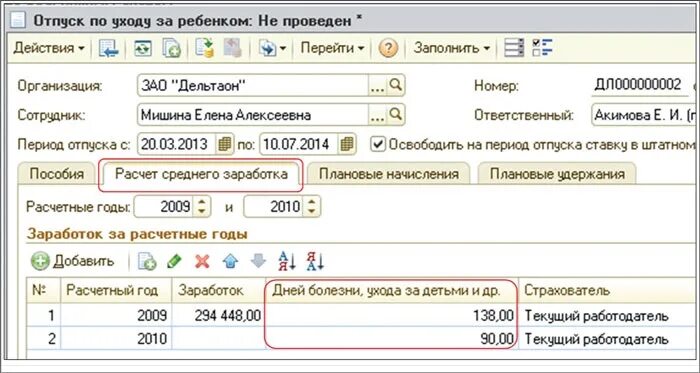The height and width of the screenshot is (373, 700).
Task: Click the first calculation year field 2009
Action: tap(164, 207)
